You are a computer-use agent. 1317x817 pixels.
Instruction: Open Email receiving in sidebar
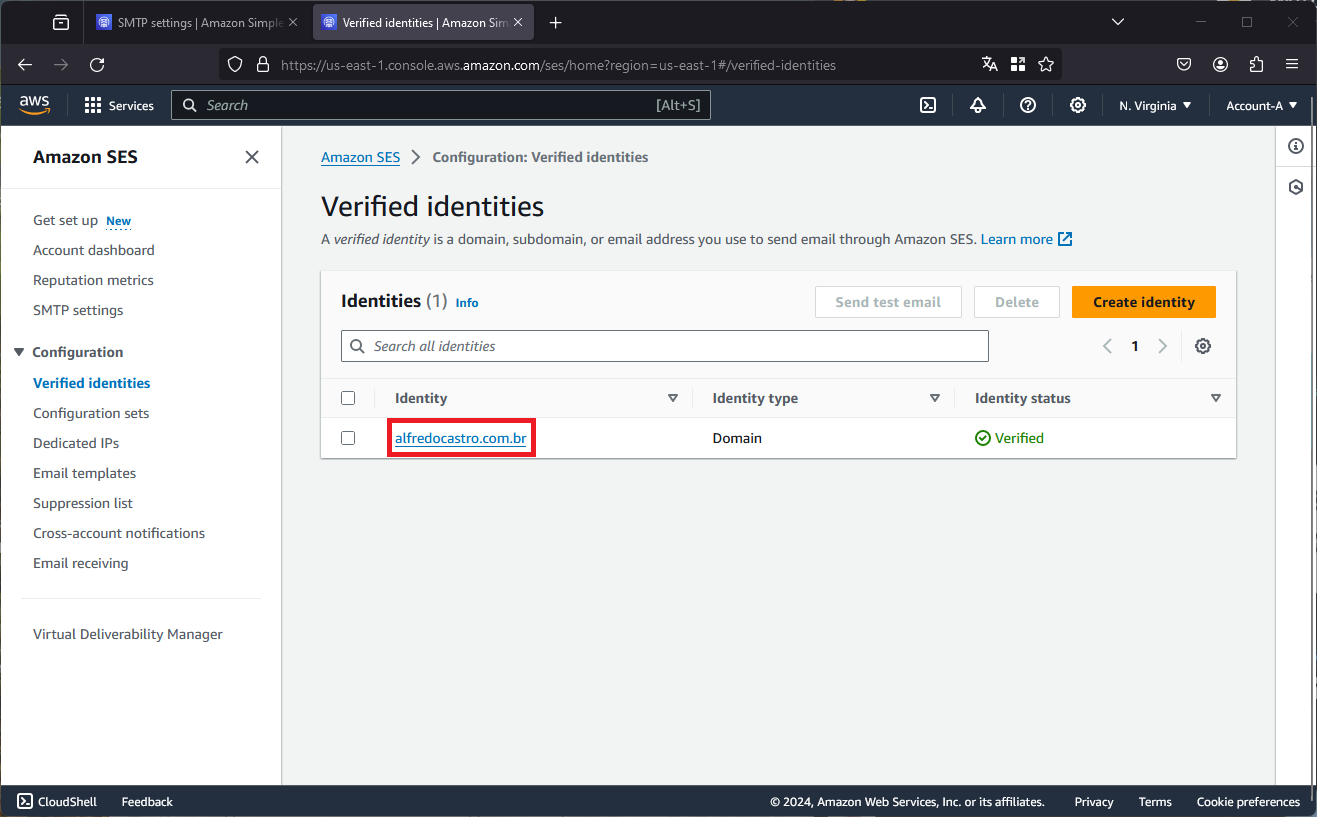pyautogui.click(x=81, y=563)
